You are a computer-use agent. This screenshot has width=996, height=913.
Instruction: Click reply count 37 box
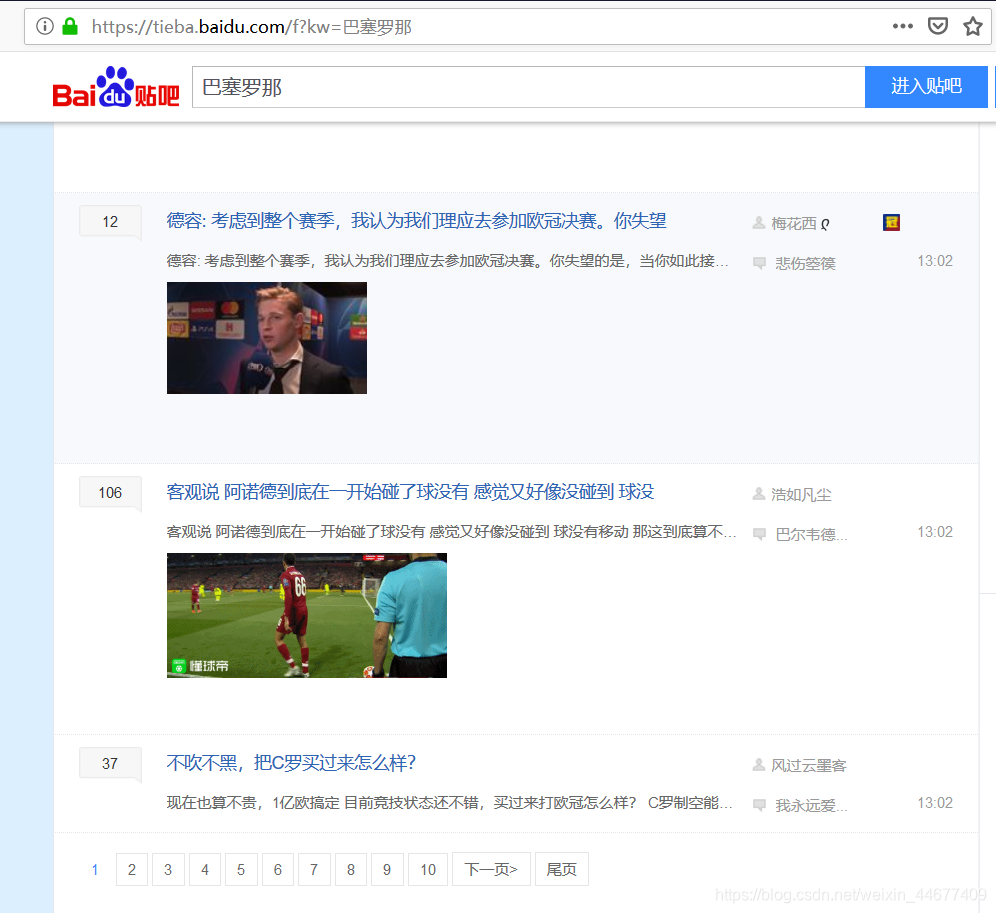110,764
